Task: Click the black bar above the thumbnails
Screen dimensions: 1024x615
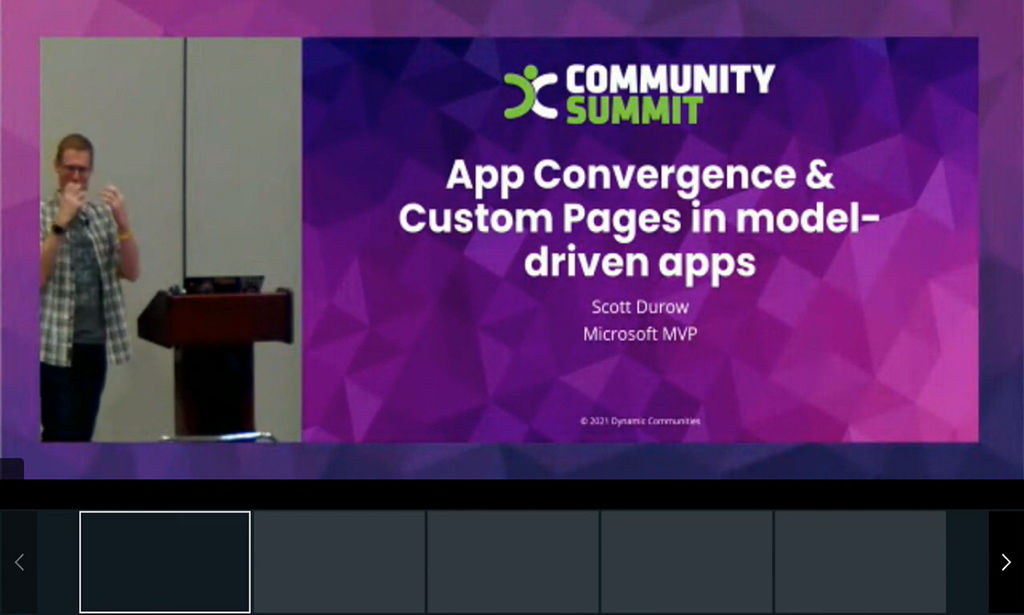Action: 512,495
